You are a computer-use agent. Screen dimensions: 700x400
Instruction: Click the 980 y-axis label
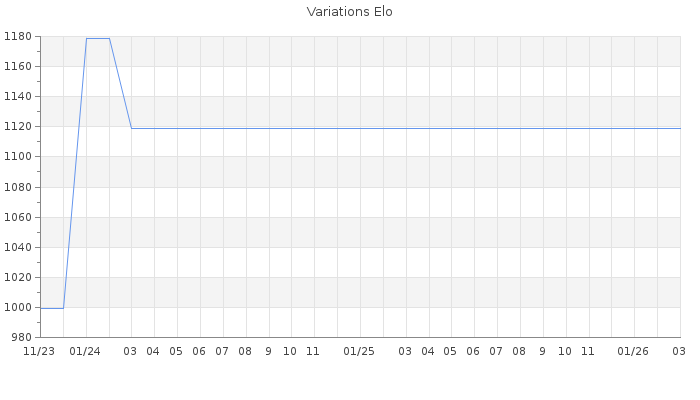pos(22,337)
